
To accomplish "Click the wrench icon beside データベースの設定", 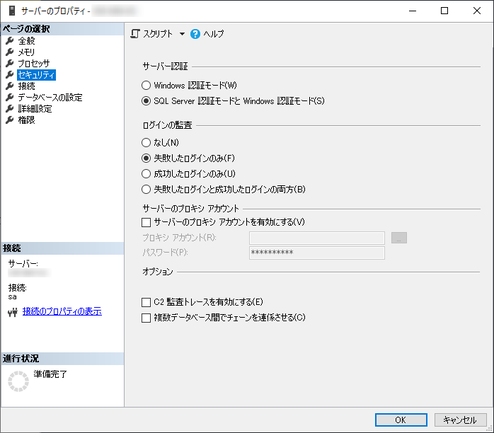I will point(10,97).
